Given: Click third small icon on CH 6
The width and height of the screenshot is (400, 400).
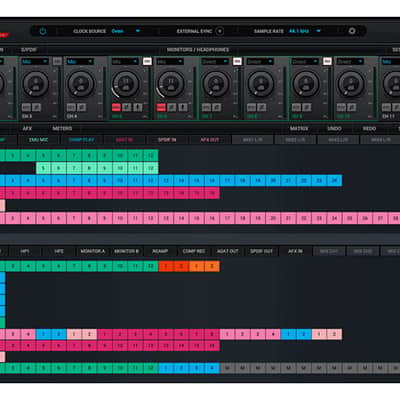Looking at the screenshot, I should [x=183, y=107].
